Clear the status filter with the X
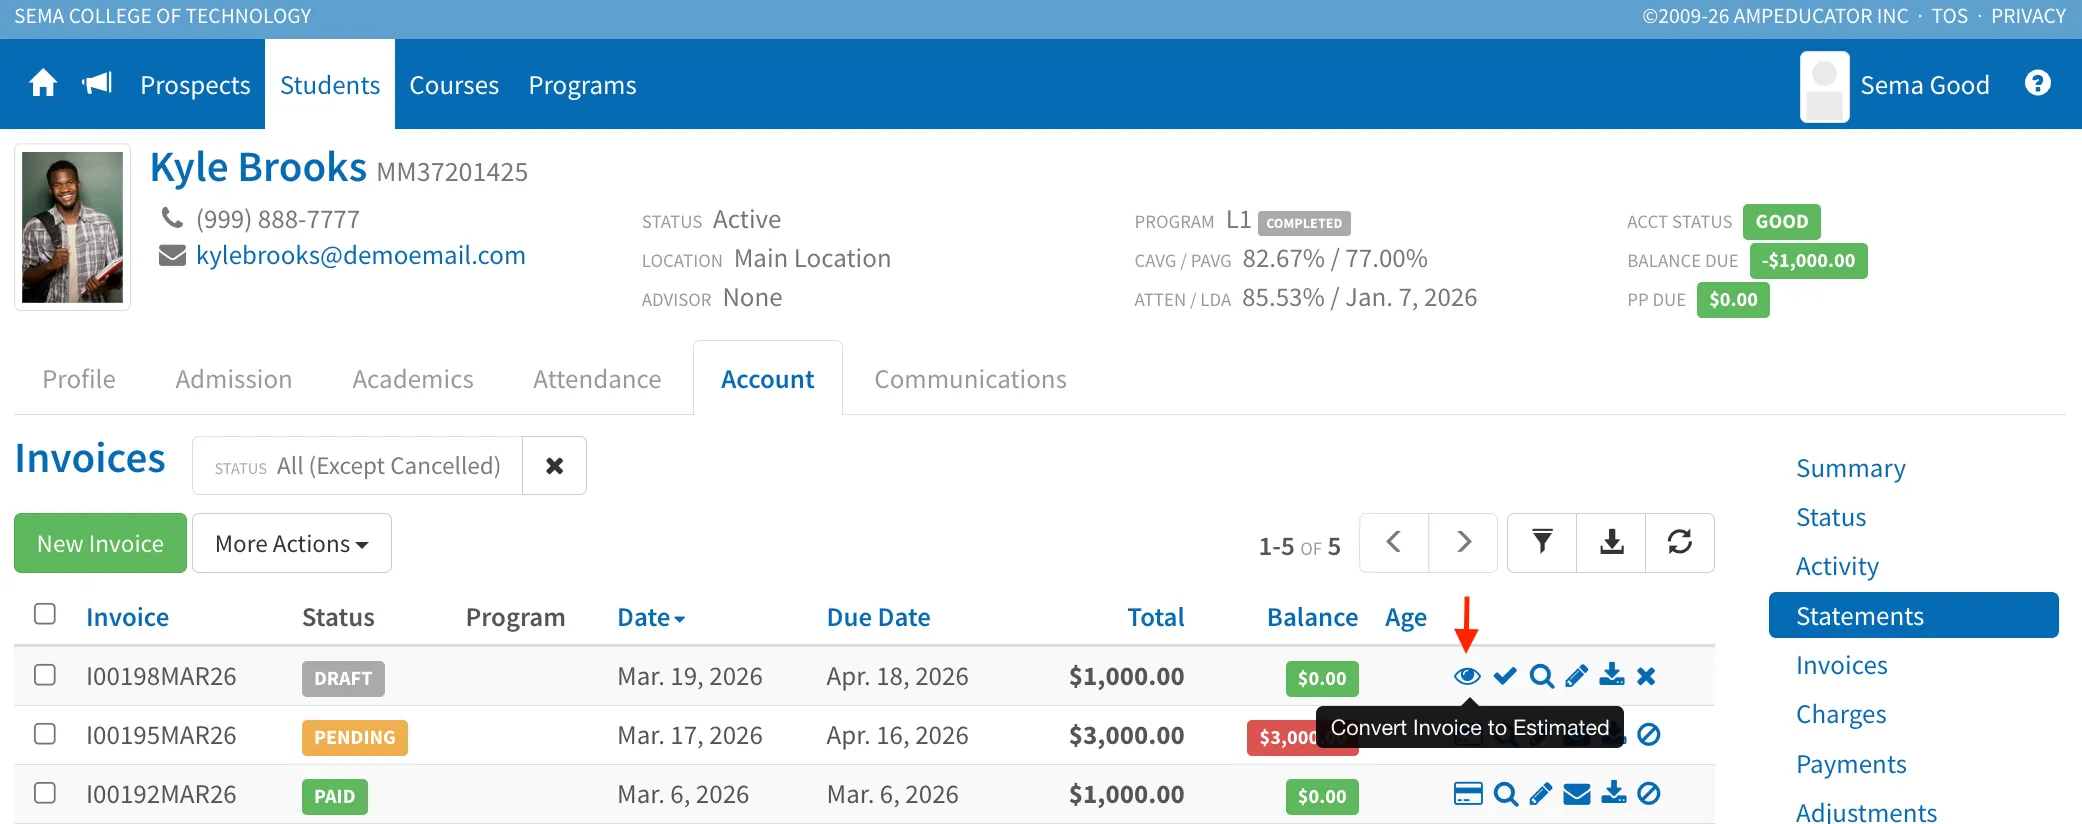Viewport: 2082px width, 824px height. tap(554, 465)
